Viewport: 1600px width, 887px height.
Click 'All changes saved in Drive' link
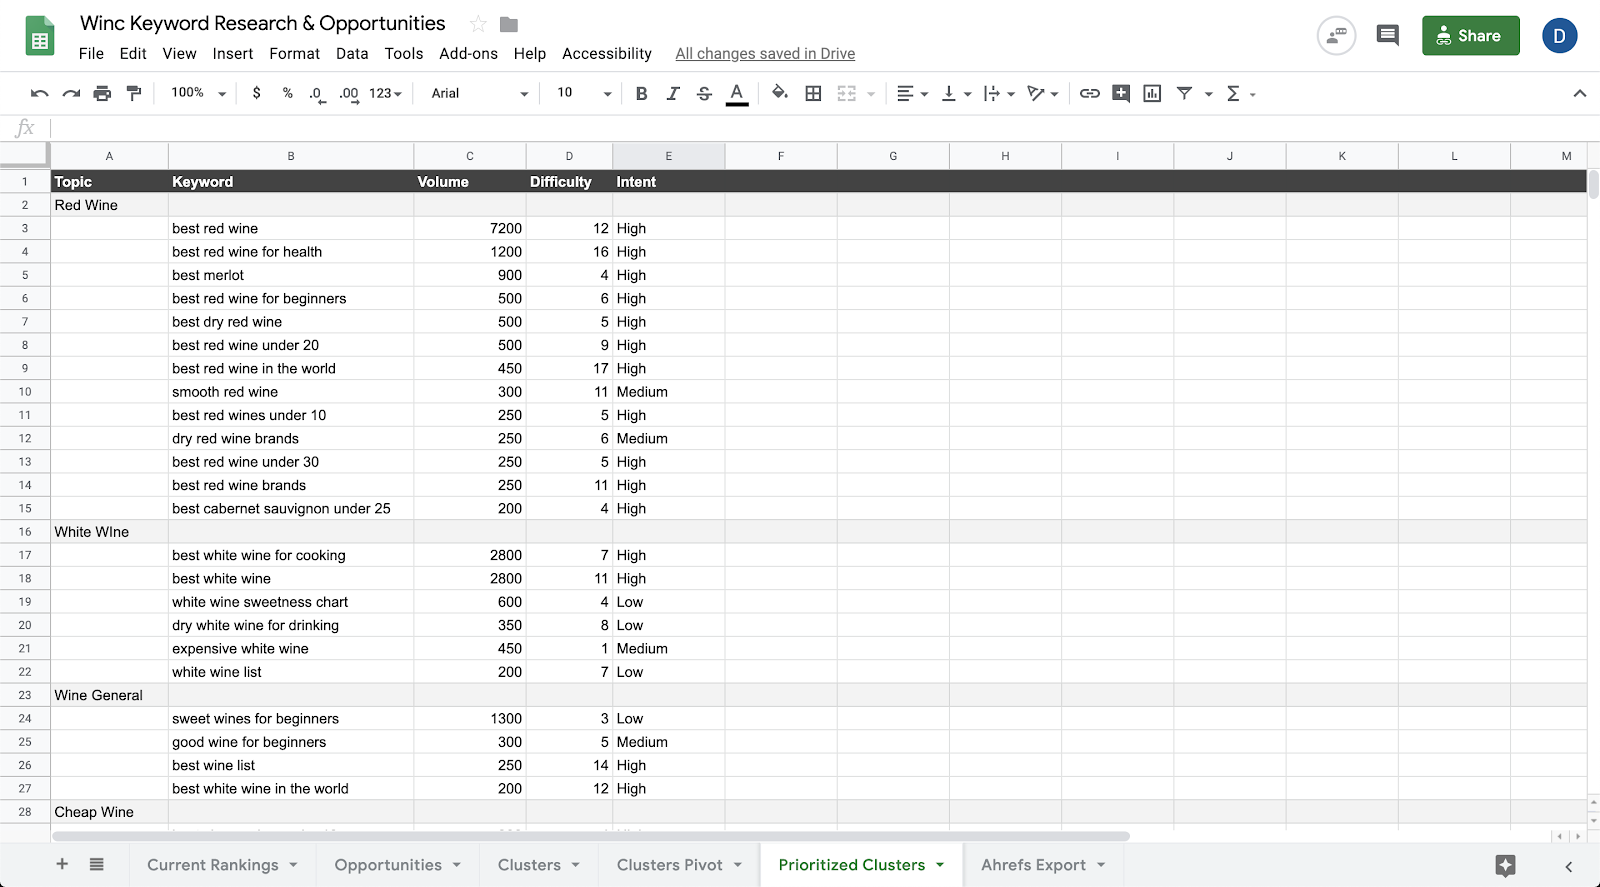click(765, 54)
